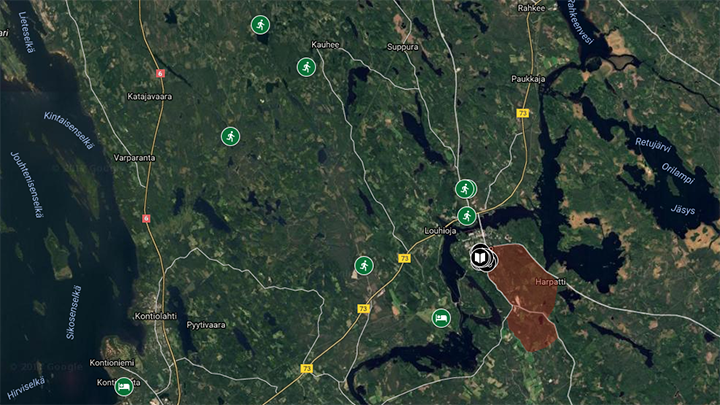
Task: Open hiking marker right next to Louhioja label
Action: [x=467, y=216]
